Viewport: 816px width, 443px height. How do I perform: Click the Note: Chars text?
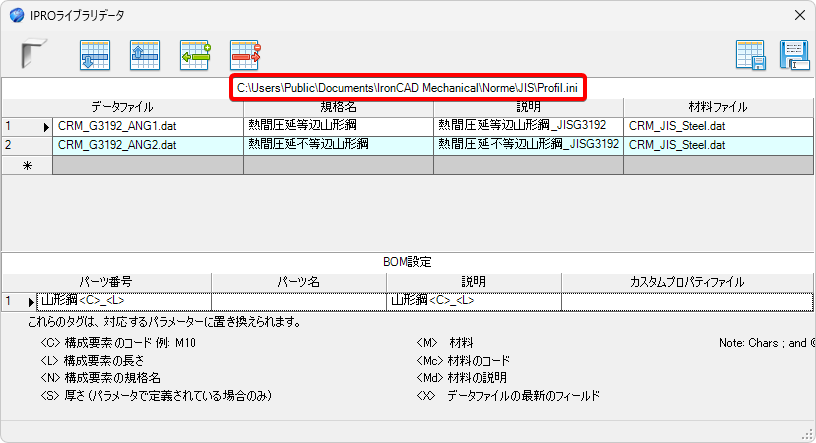[767, 343]
